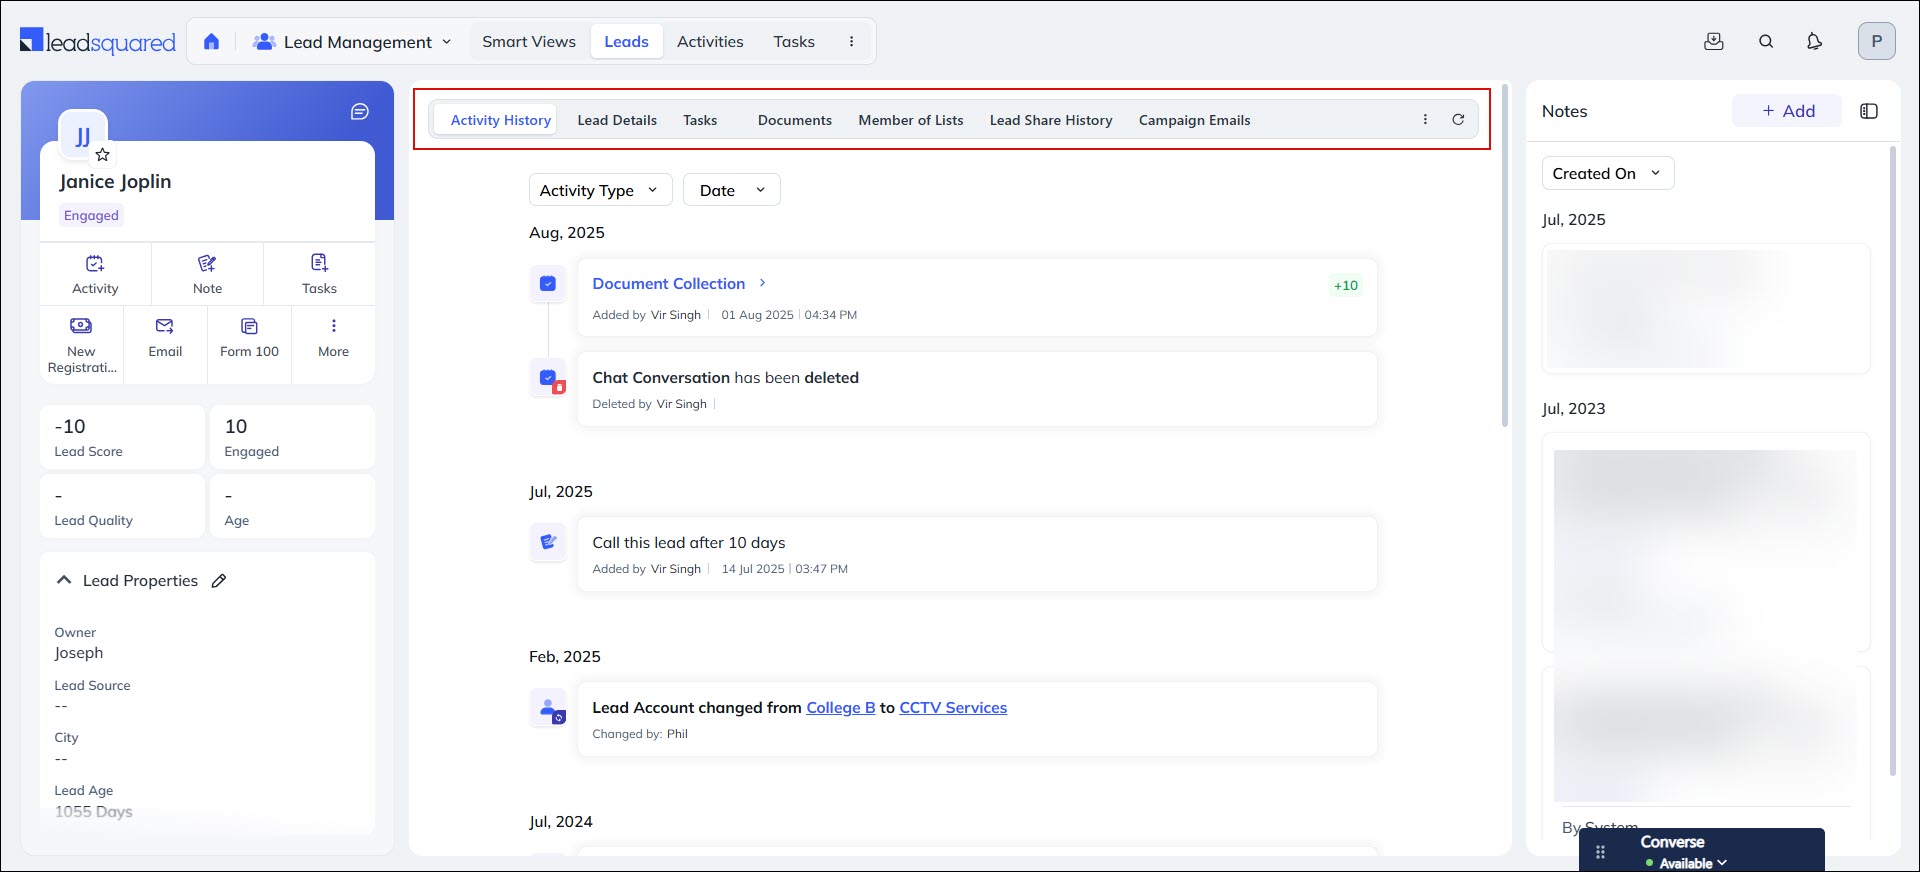Open Lead Share History tab

1051,120
